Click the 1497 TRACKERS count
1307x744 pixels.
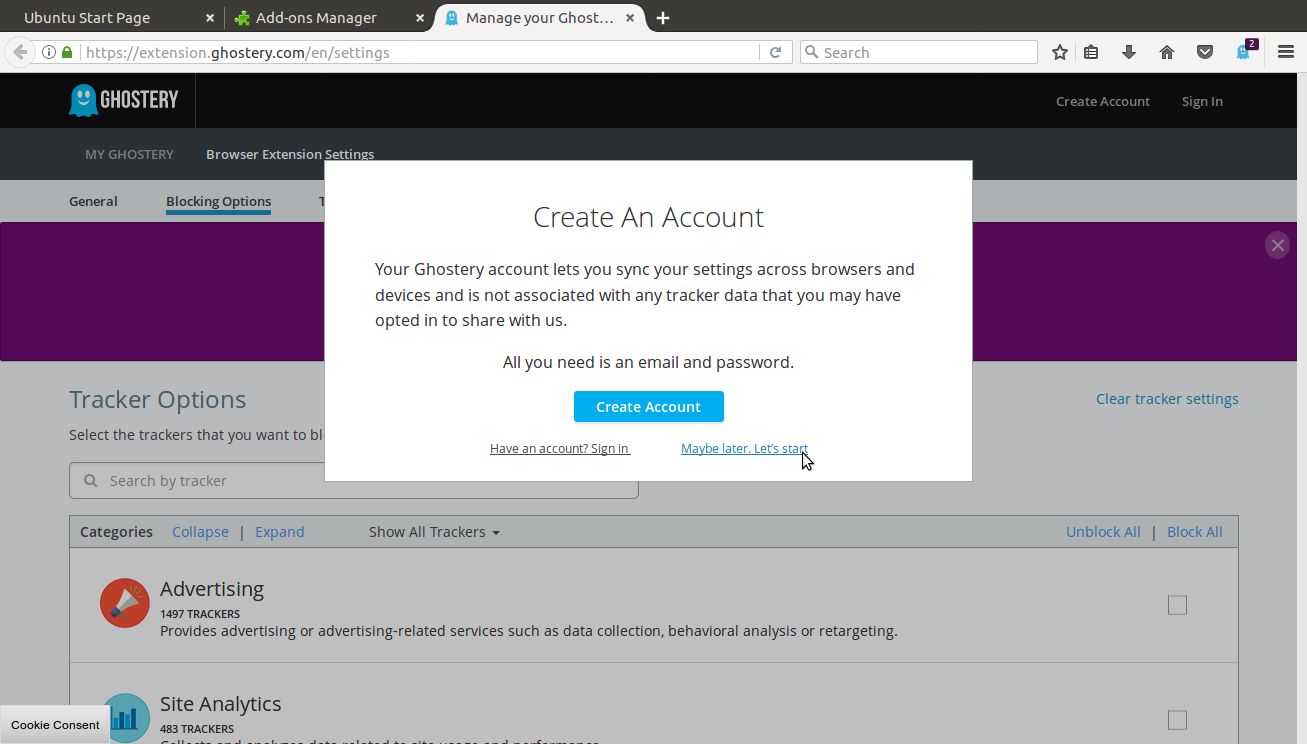pyautogui.click(x=200, y=614)
